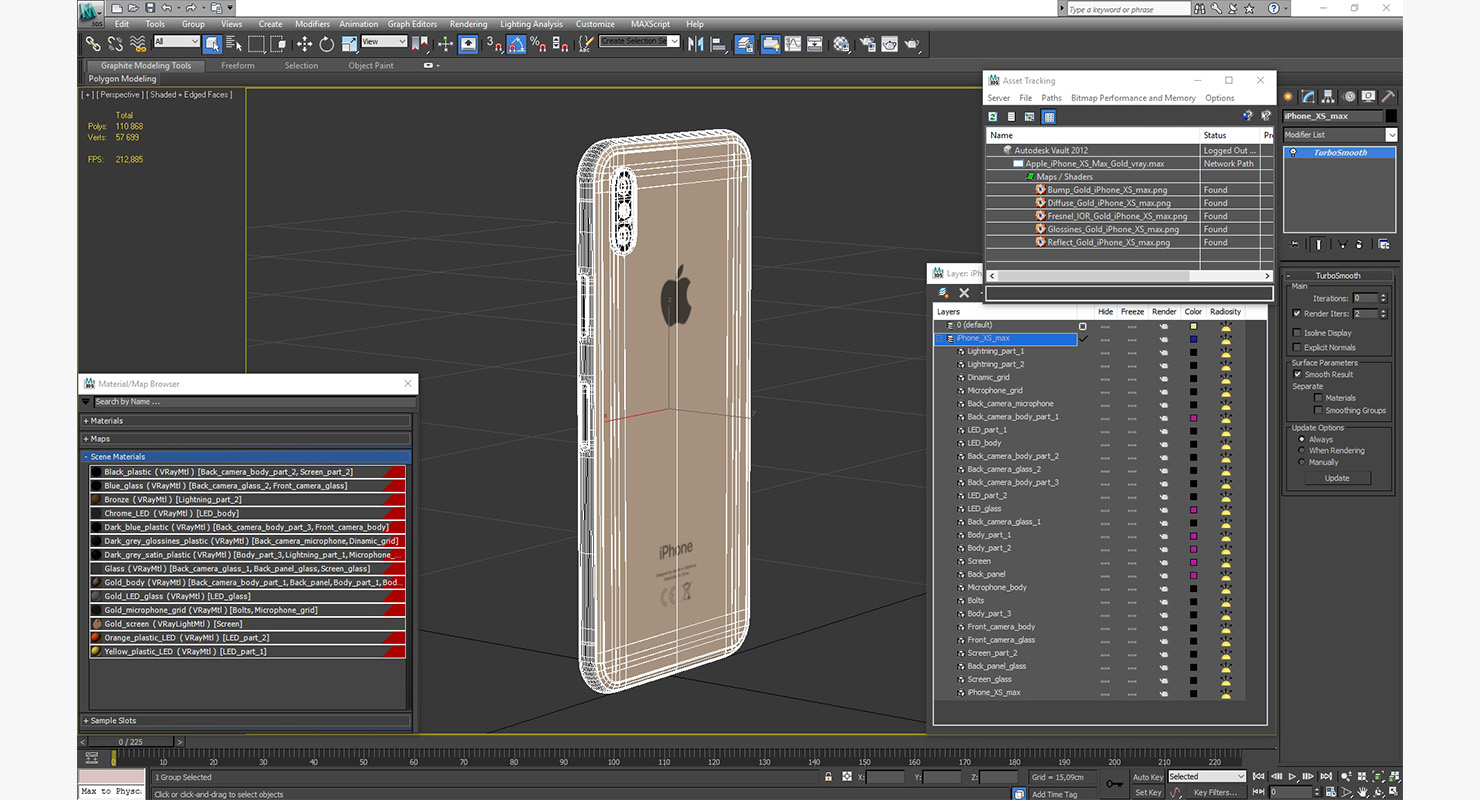Screen dimensions: 1480x800
Task: Open Render Setup dialog
Action: [866, 44]
